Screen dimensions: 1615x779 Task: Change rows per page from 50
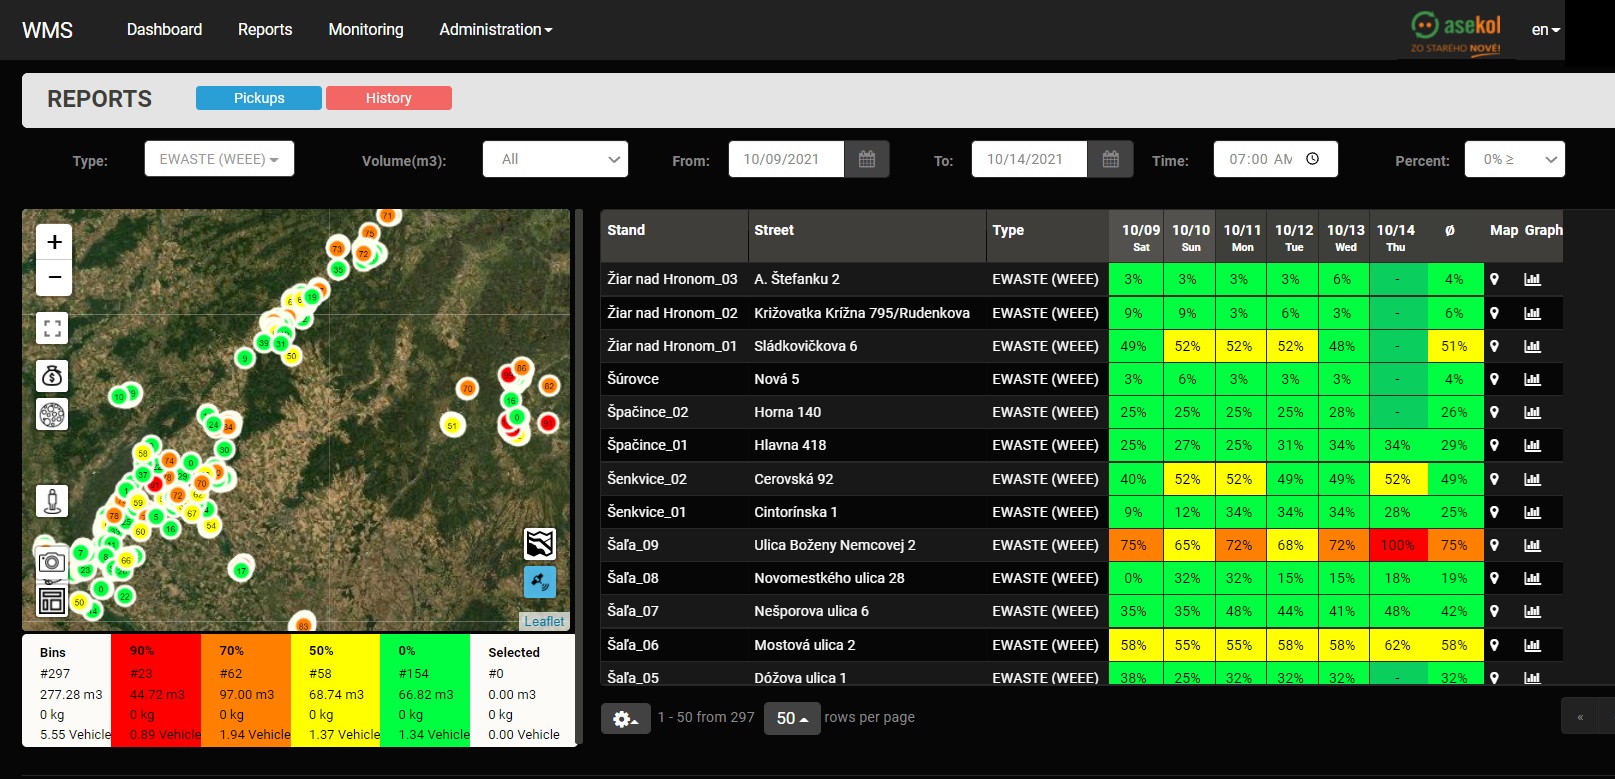792,718
